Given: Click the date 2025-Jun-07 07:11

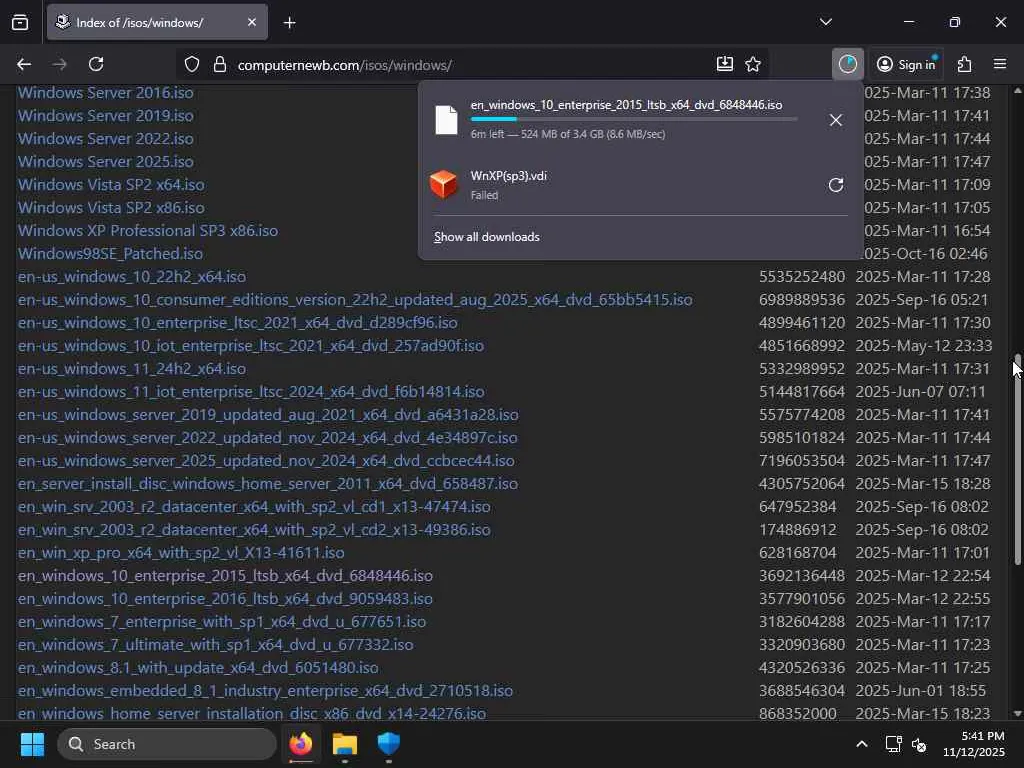Looking at the screenshot, I should (x=920, y=392).
